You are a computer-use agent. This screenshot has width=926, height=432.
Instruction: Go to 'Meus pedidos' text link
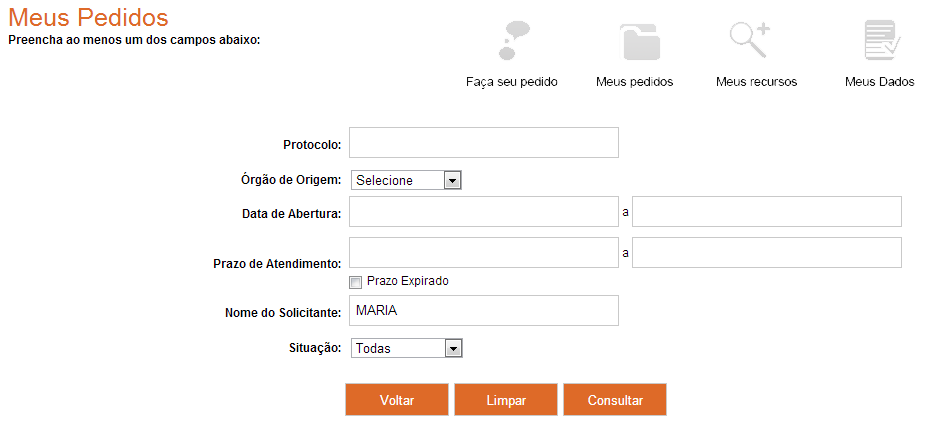634,82
